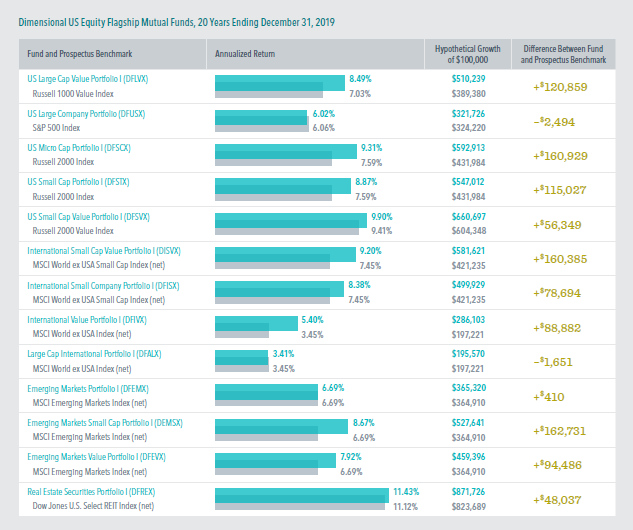Click the 9.41% benchmark return value

(382, 231)
